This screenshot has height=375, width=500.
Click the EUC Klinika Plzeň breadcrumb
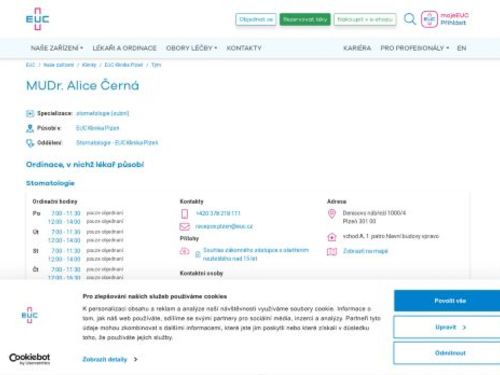coord(124,65)
